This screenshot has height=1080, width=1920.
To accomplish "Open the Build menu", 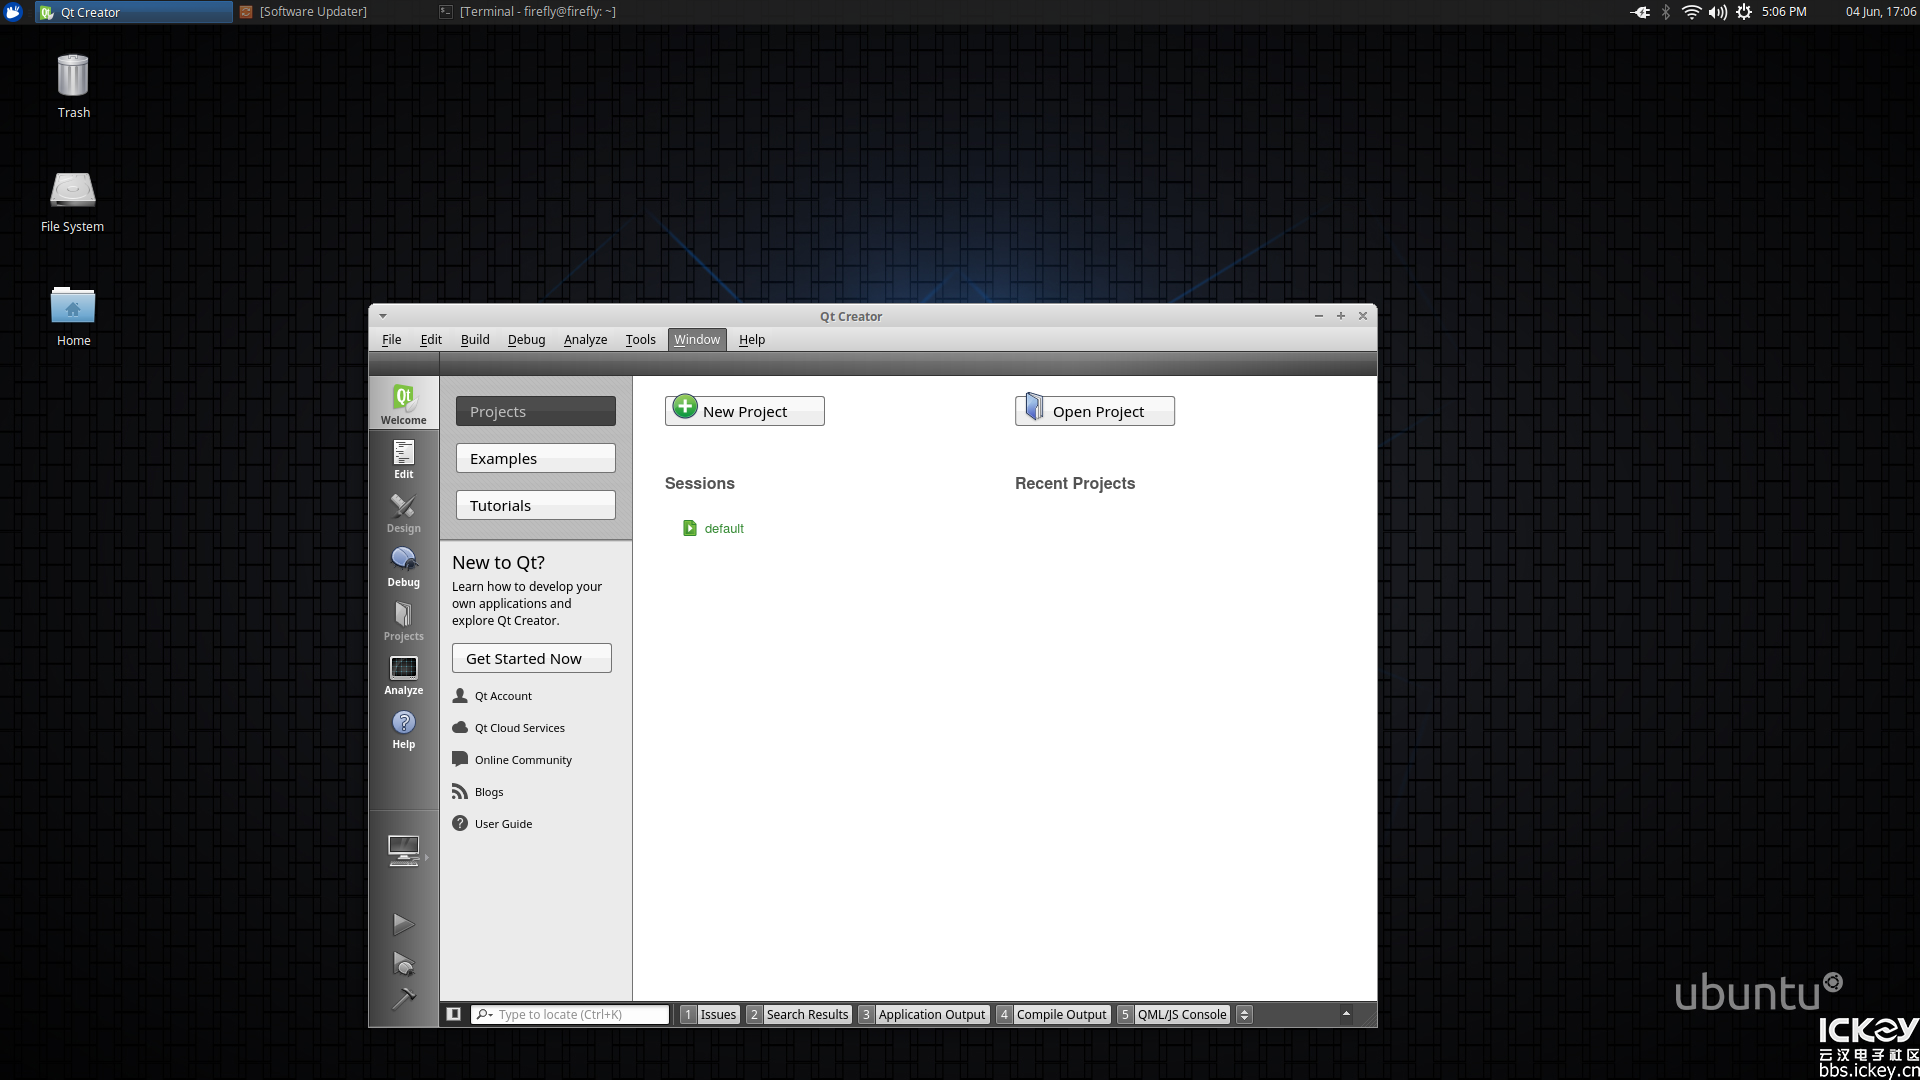I will tap(475, 340).
